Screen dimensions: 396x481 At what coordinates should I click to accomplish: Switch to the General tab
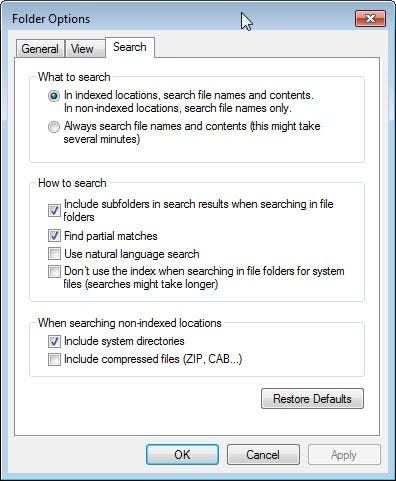click(40, 49)
